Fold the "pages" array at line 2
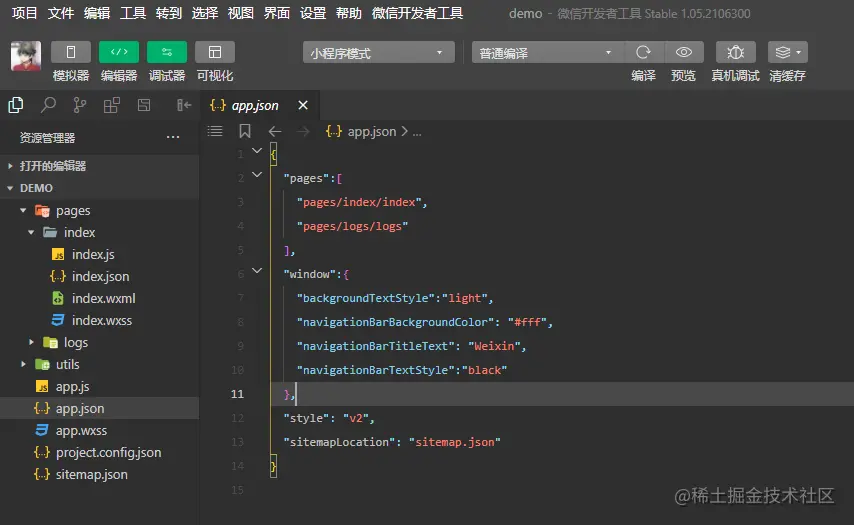 (x=257, y=174)
